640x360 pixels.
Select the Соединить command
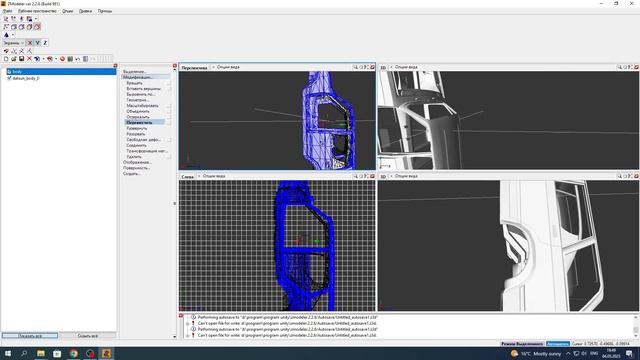[x=136, y=145]
